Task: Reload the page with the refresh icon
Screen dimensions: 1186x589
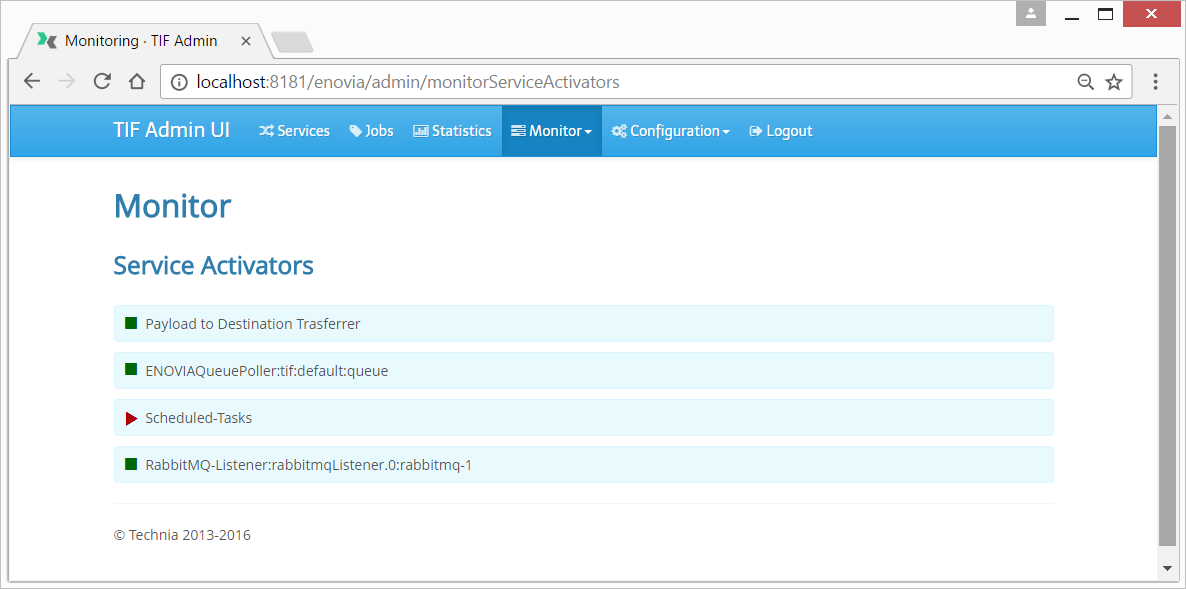Action: click(102, 82)
